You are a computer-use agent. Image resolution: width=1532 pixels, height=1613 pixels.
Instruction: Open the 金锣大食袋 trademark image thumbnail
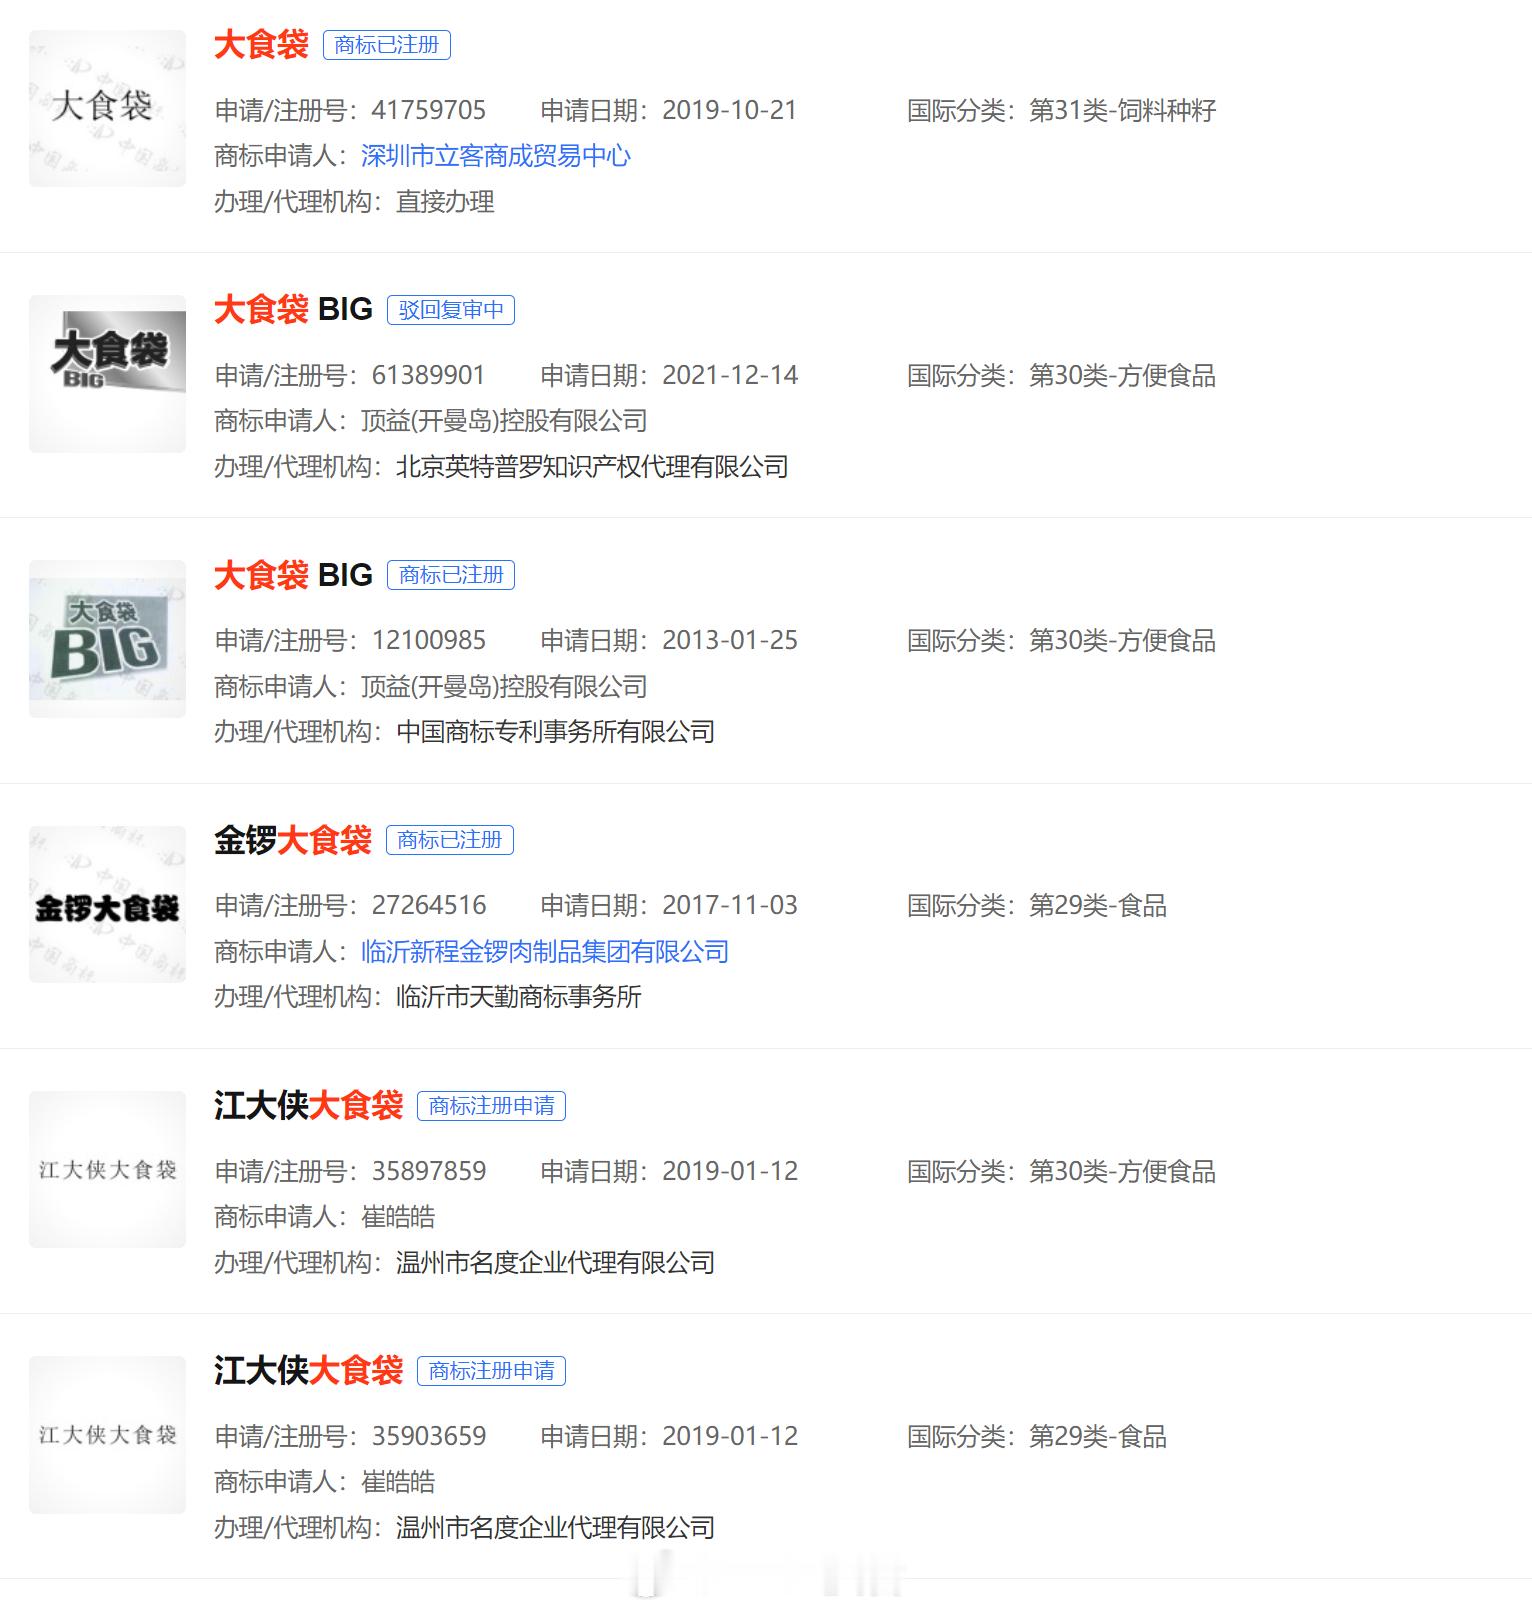coord(107,904)
